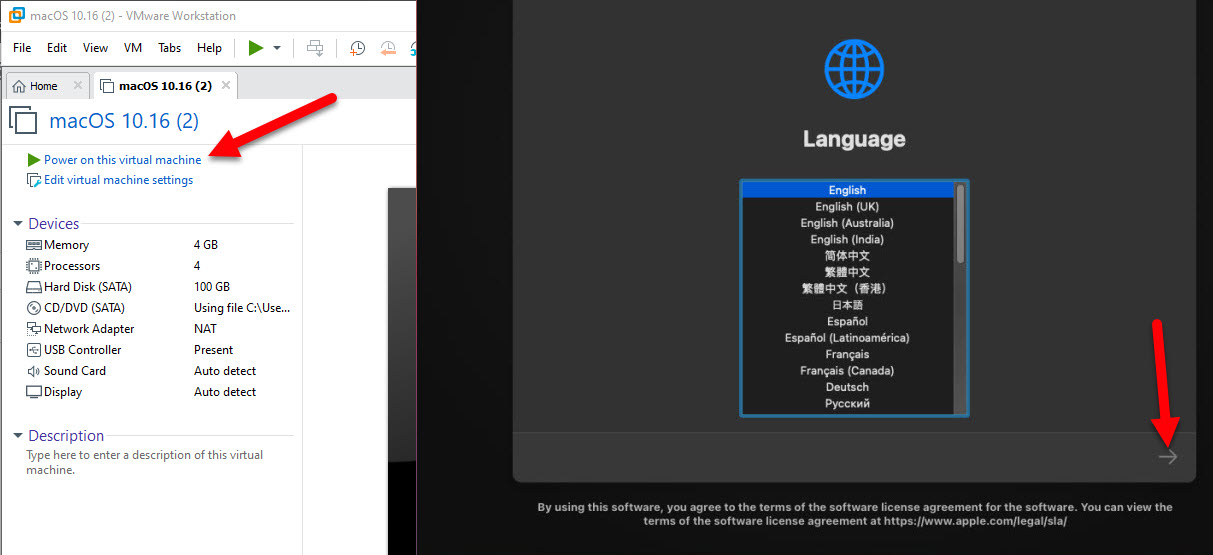Screen dimensions: 1213x555
Task: Select English (India) language
Action: point(847,240)
